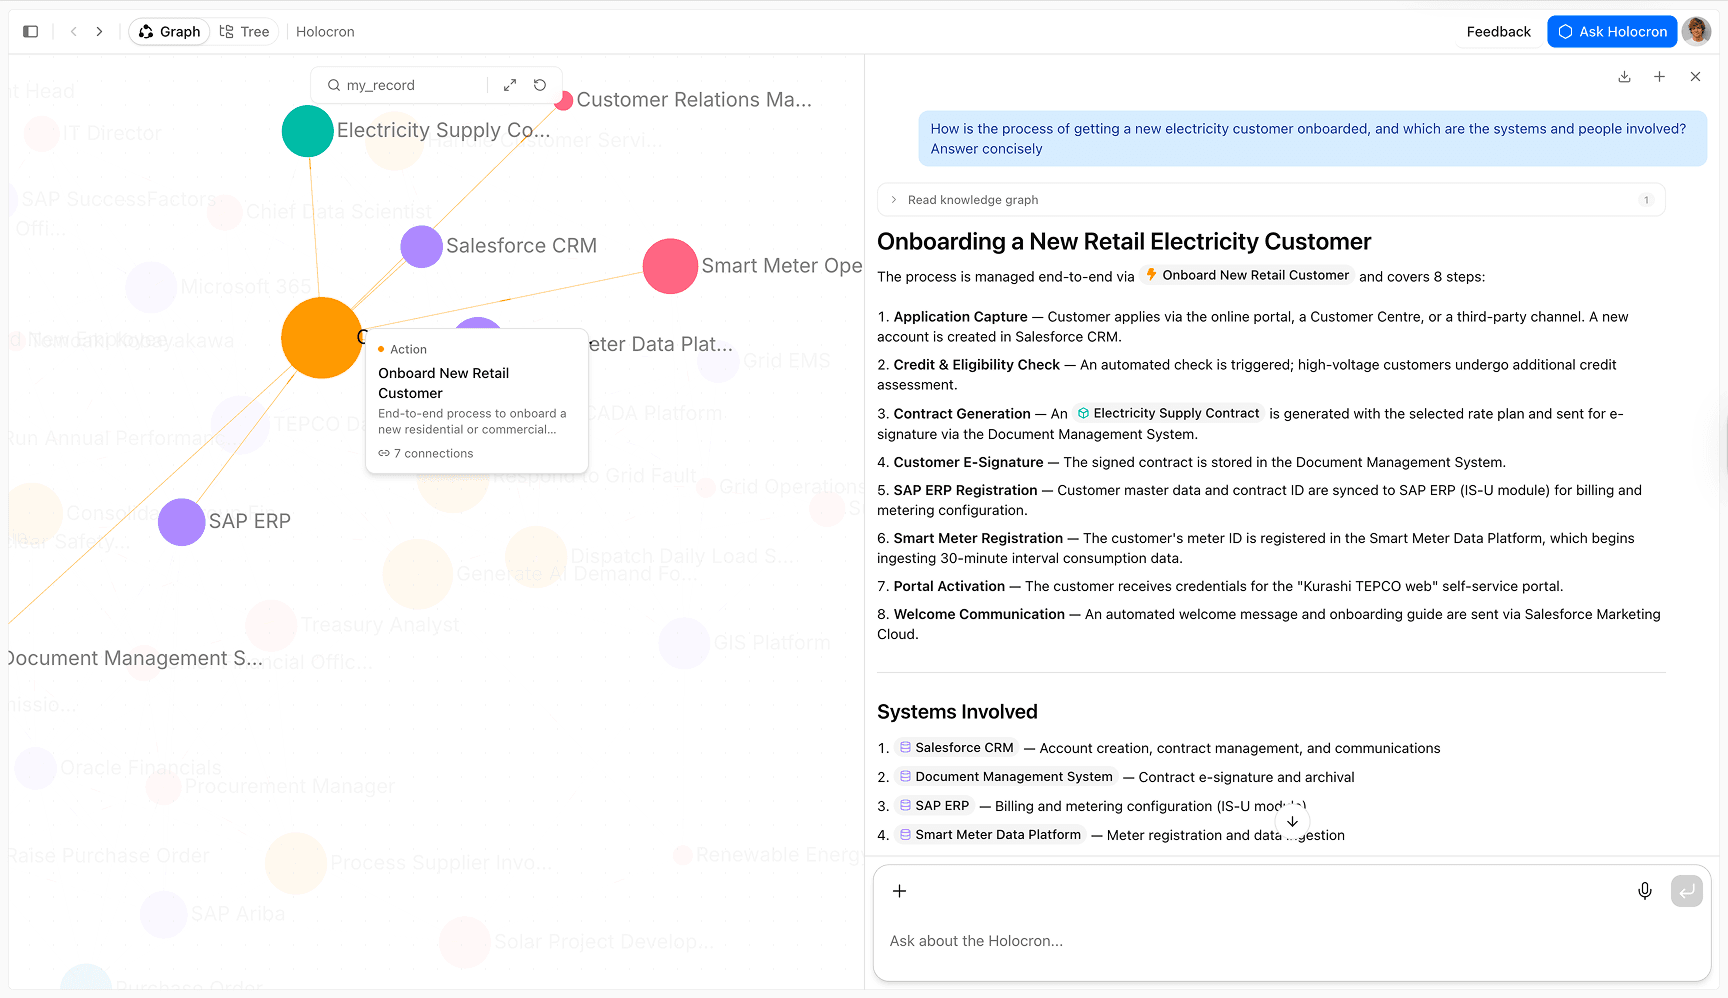Open the user profile avatar
1728x998 pixels.
(1696, 32)
